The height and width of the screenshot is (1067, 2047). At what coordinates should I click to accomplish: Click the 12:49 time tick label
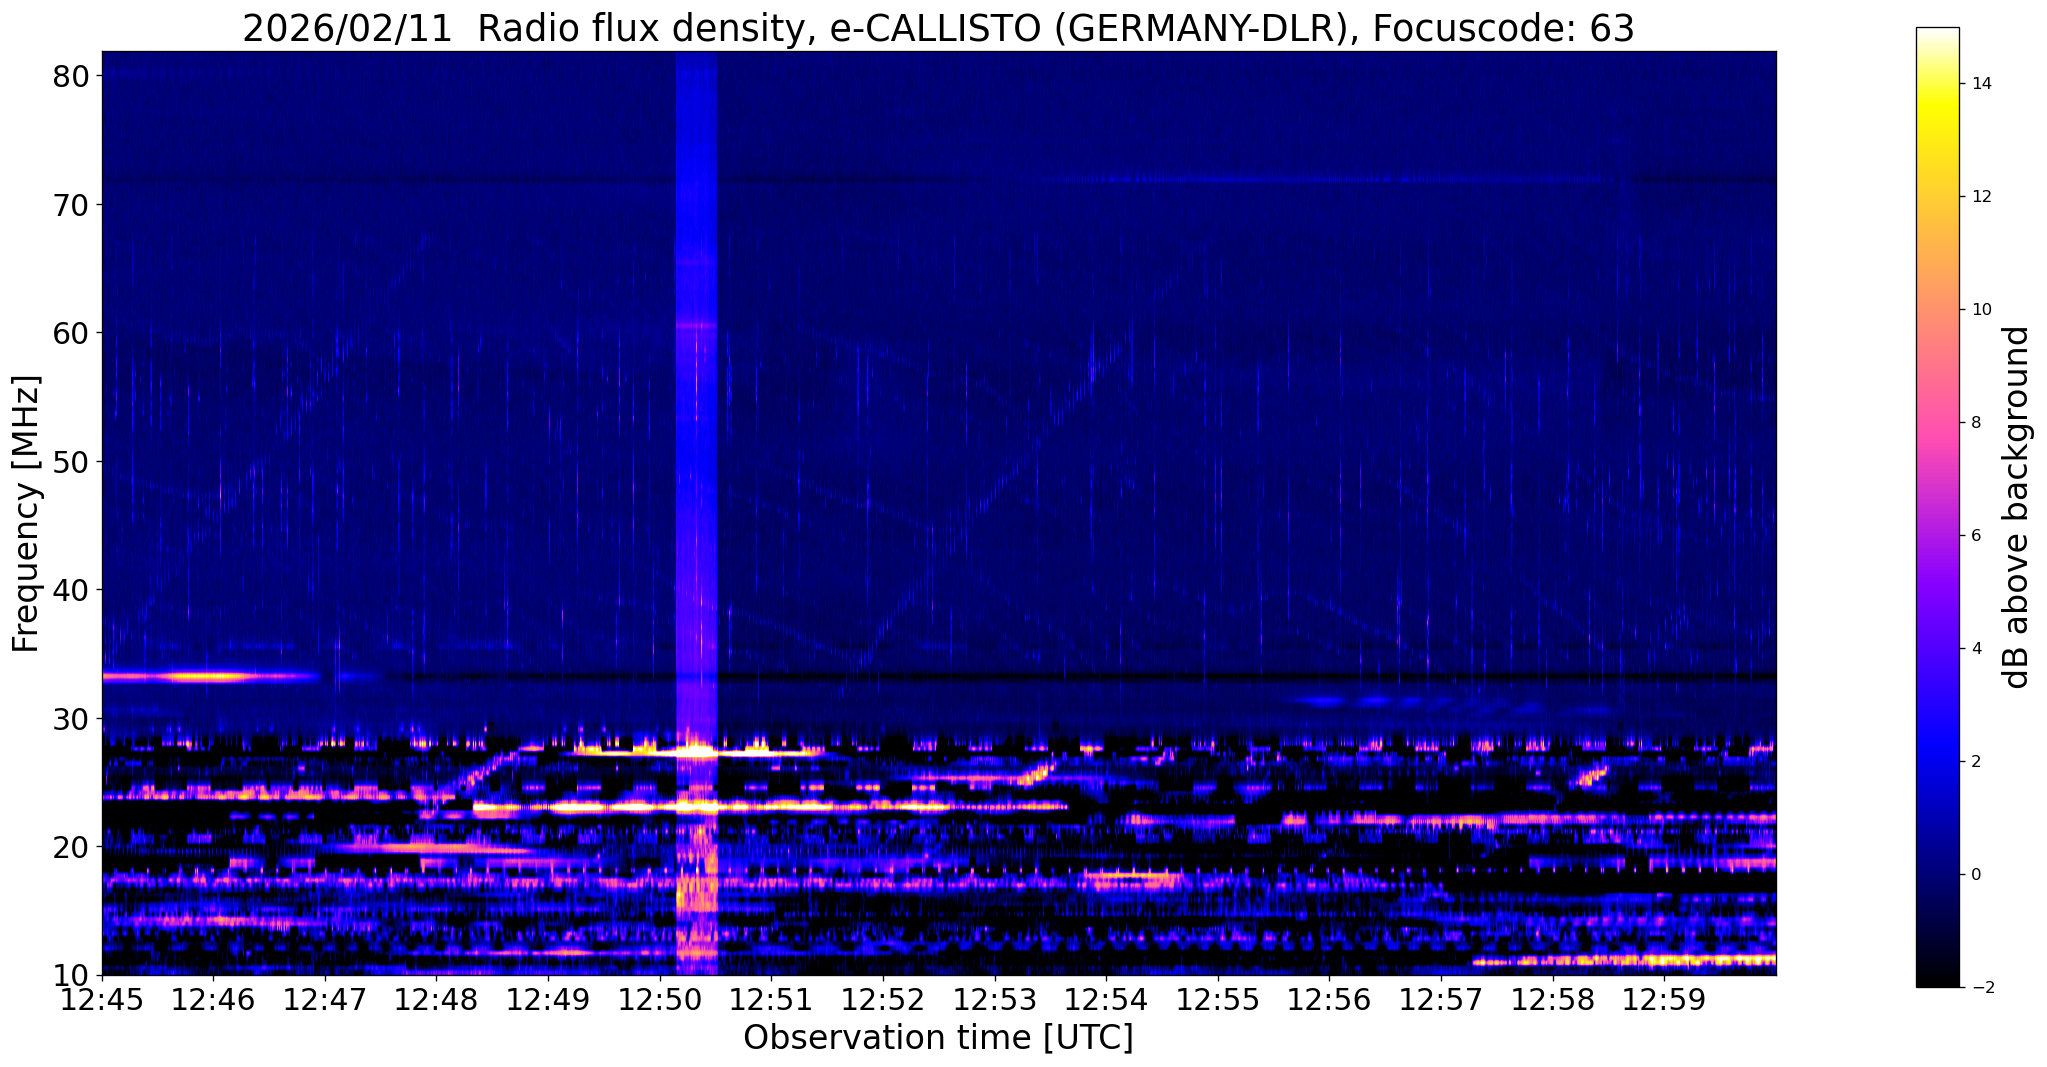(x=548, y=1000)
